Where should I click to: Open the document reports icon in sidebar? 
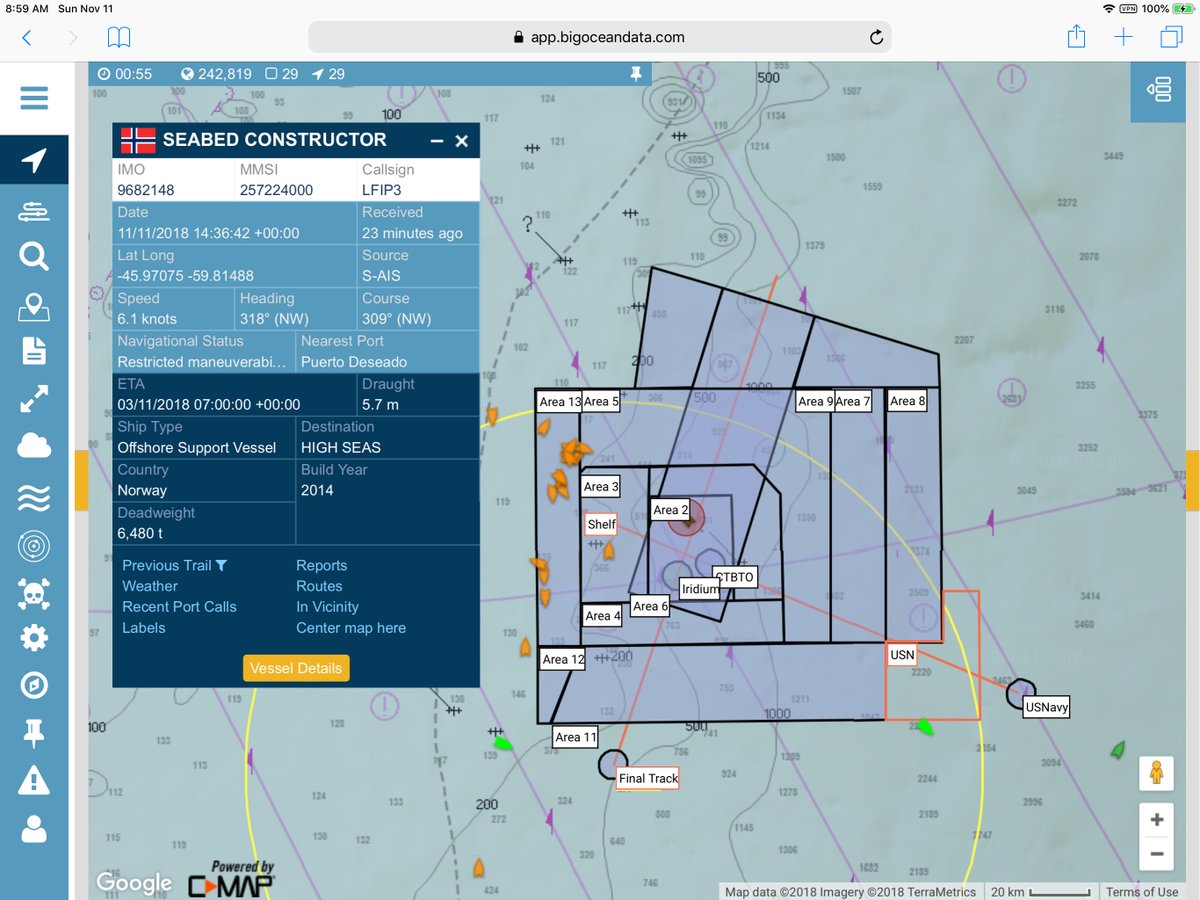(34, 351)
